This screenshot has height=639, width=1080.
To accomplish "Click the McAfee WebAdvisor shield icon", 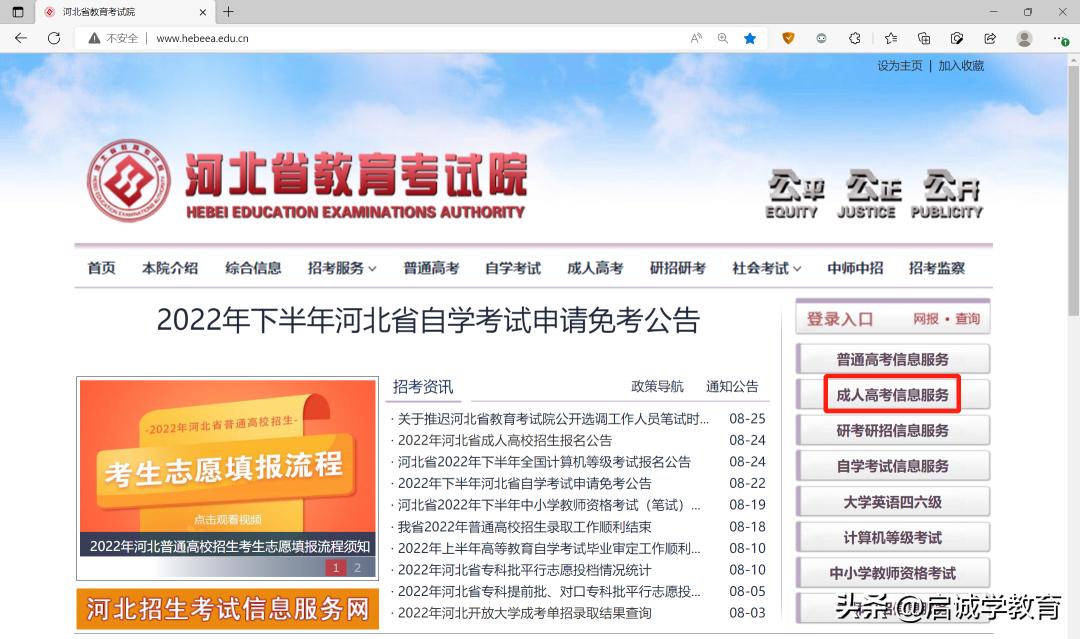I will click(788, 37).
